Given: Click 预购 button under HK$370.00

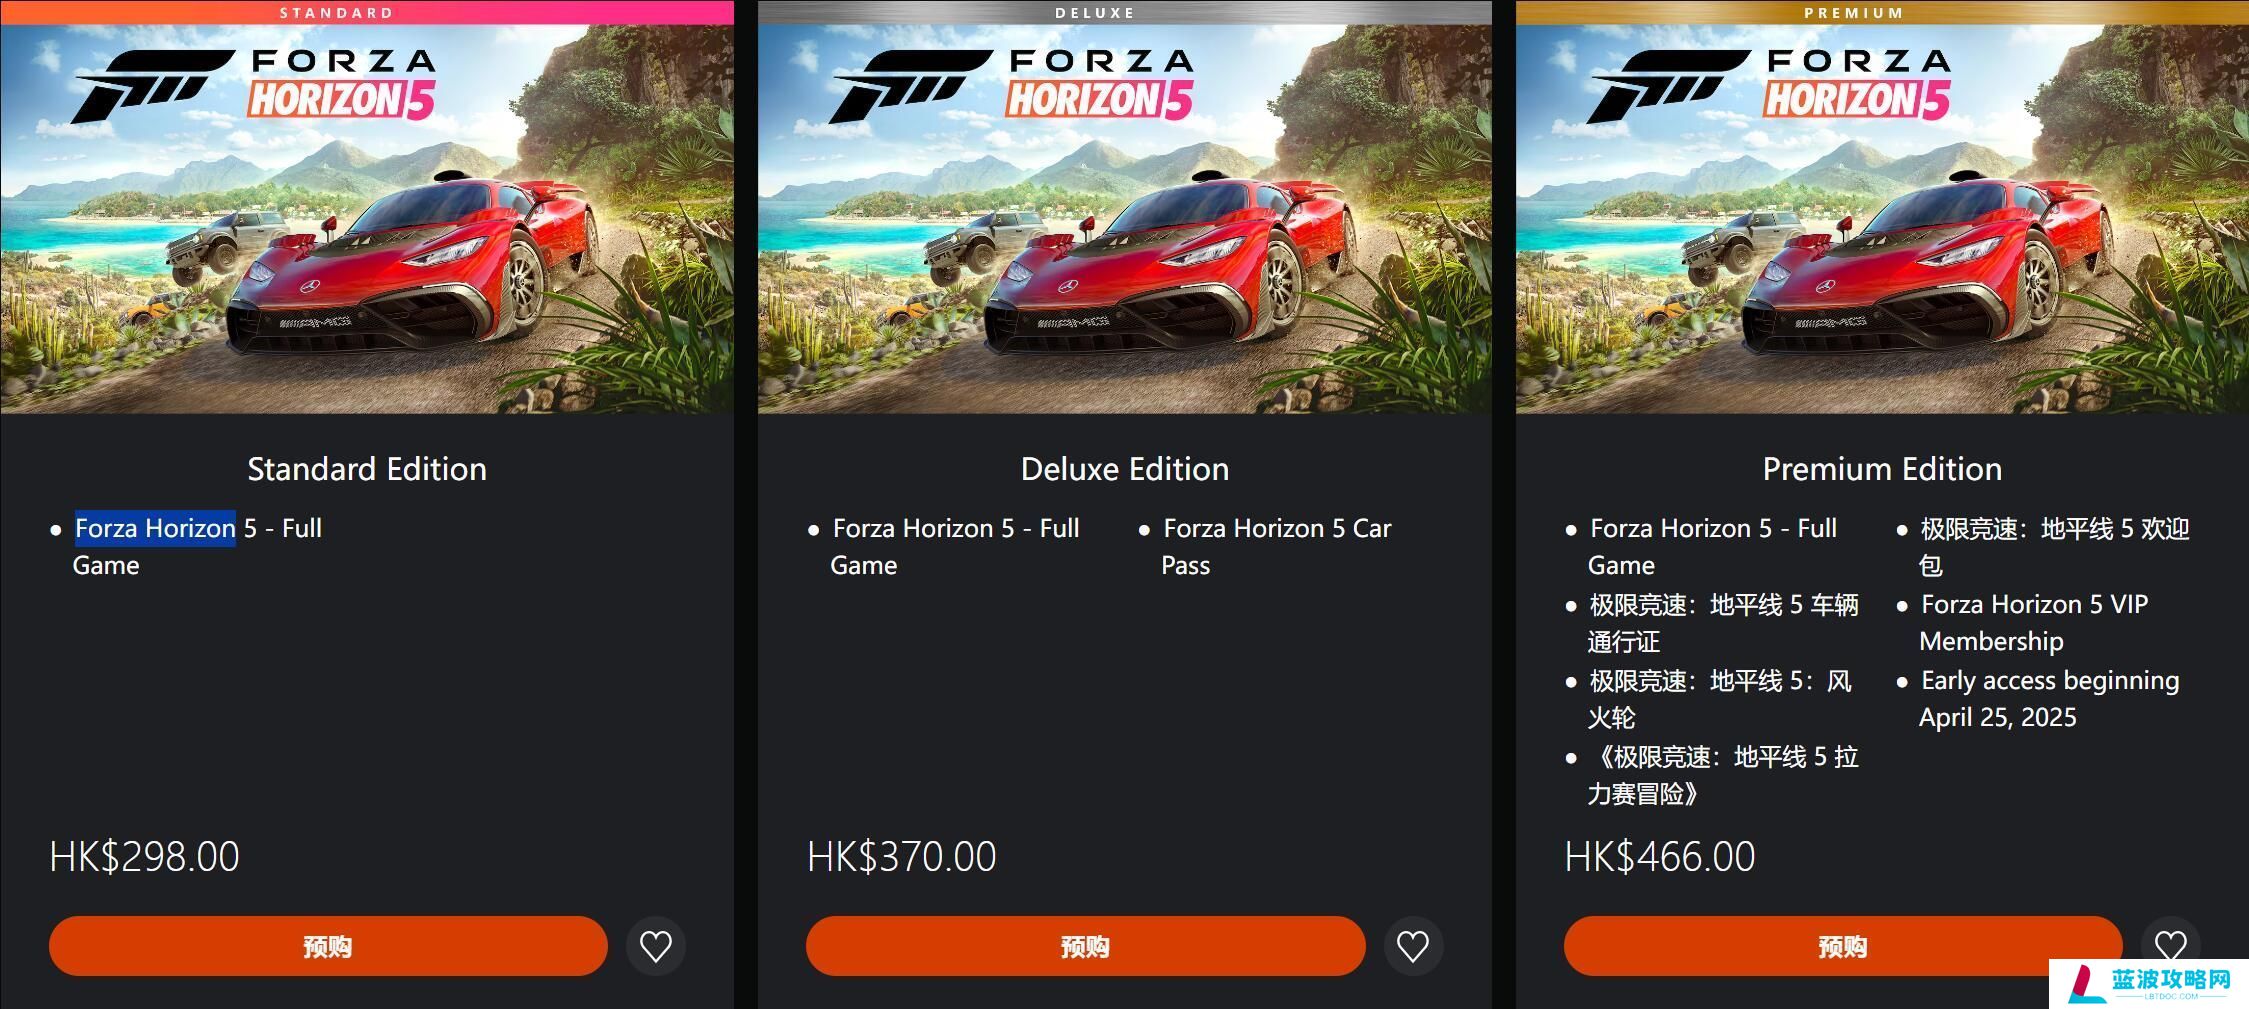Looking at the screenshot, I should (1085, 946).
